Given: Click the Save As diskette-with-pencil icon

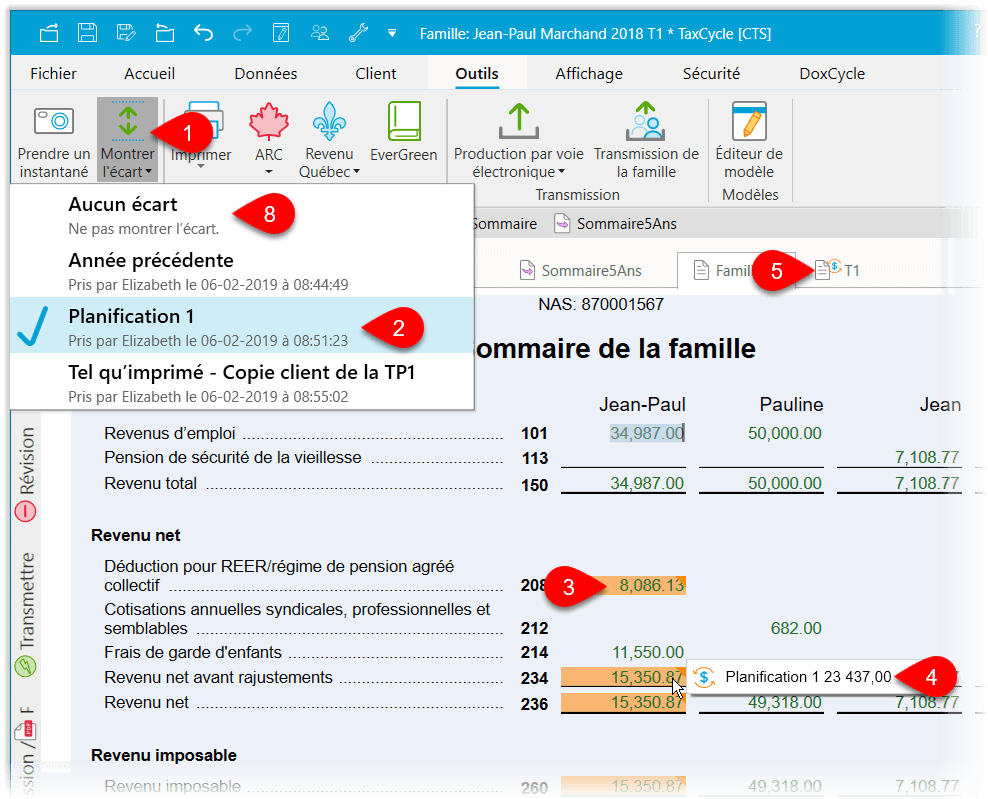Looking at the screenshot, I should click(x=126, y=32).
